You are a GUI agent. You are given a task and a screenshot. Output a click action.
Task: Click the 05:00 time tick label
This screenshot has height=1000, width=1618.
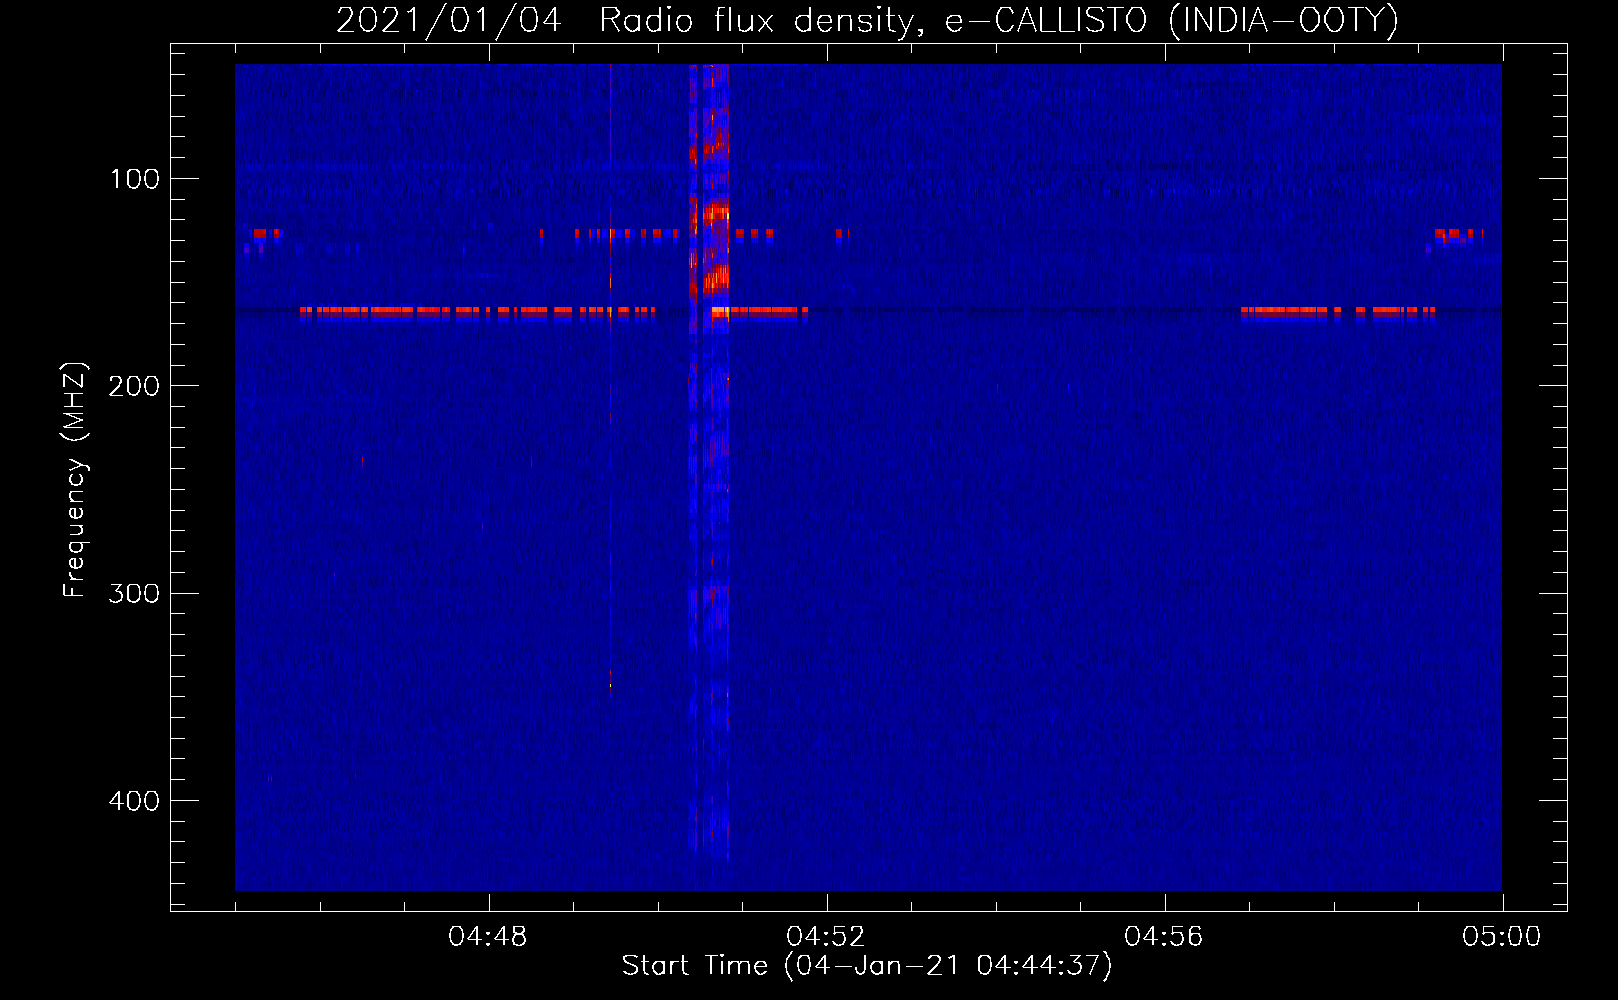(1502, 937)
